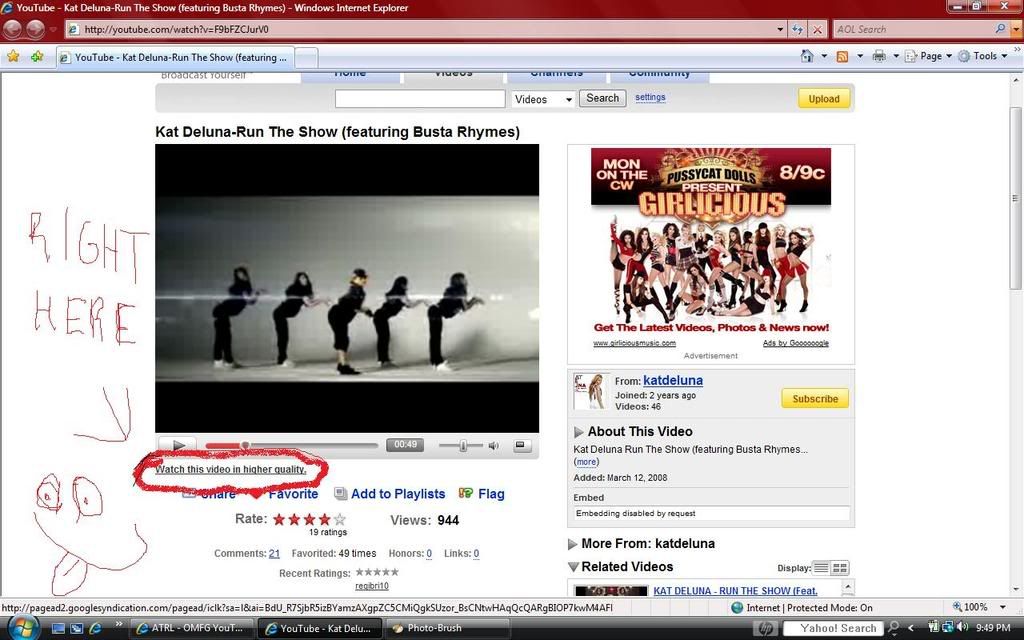Print the page using the printer icon
This screenshot has height=640, width=1024.
pyautogui.click(x=879, y=56)
